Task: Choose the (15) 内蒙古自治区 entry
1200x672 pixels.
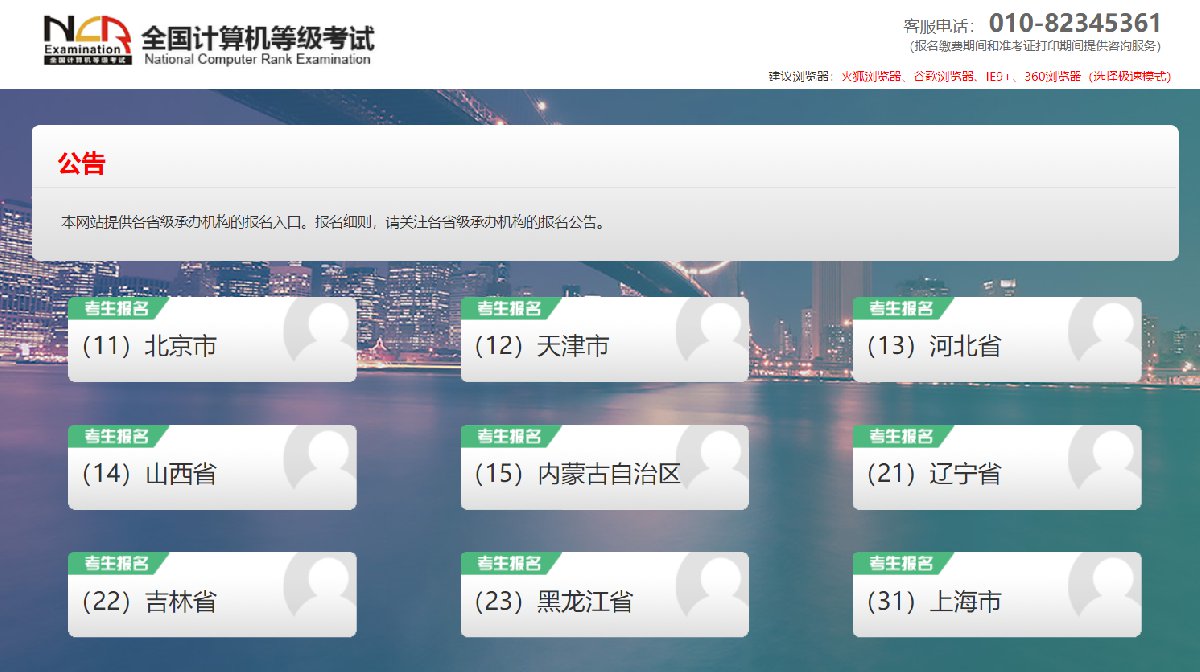Action: 578,474
